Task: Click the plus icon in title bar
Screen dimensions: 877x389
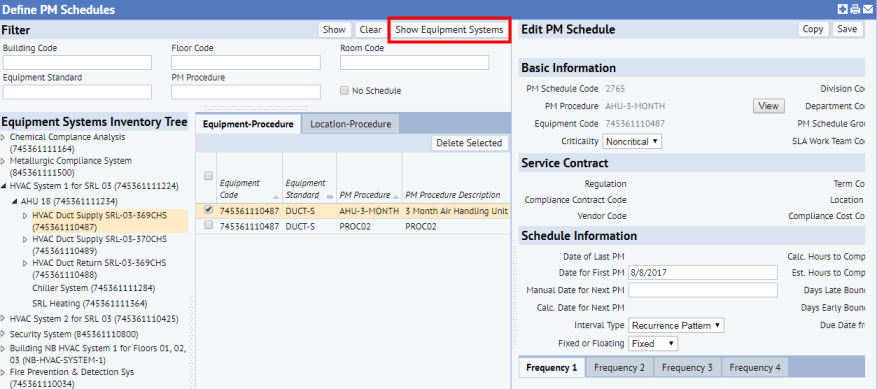Action: [843, 9]
